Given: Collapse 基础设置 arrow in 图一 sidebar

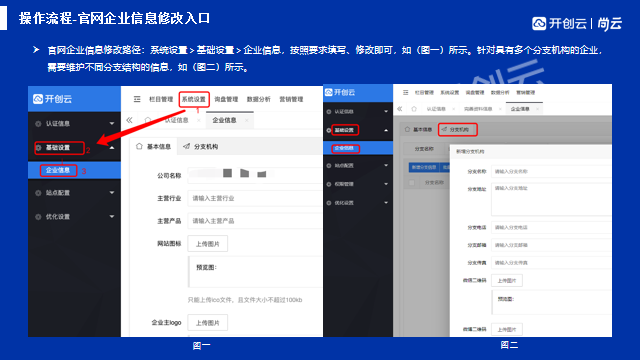Looking at the screenshot, I should tap(111, 147).
